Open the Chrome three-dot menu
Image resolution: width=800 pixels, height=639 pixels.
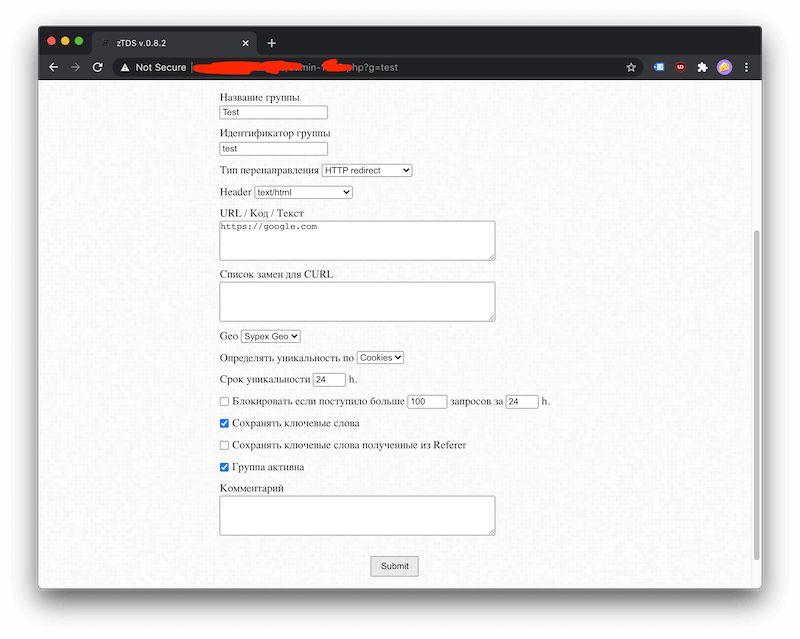point(746,67)
